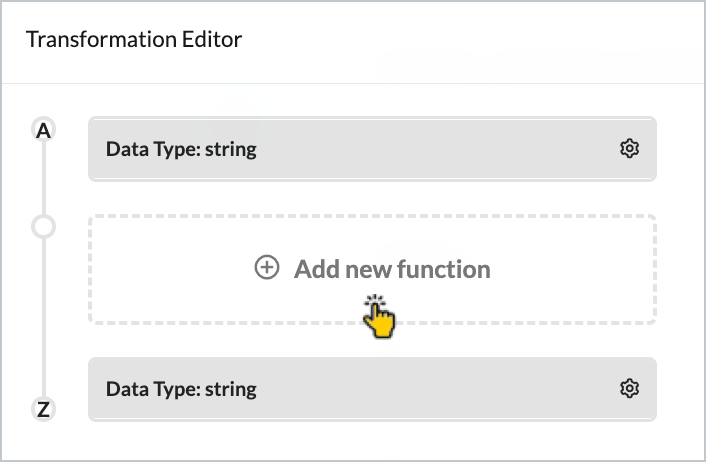The height and width of the screenshot is (462, 706).
Task: Select the top 'Data Type: string' block
Action: coord(372,149)
